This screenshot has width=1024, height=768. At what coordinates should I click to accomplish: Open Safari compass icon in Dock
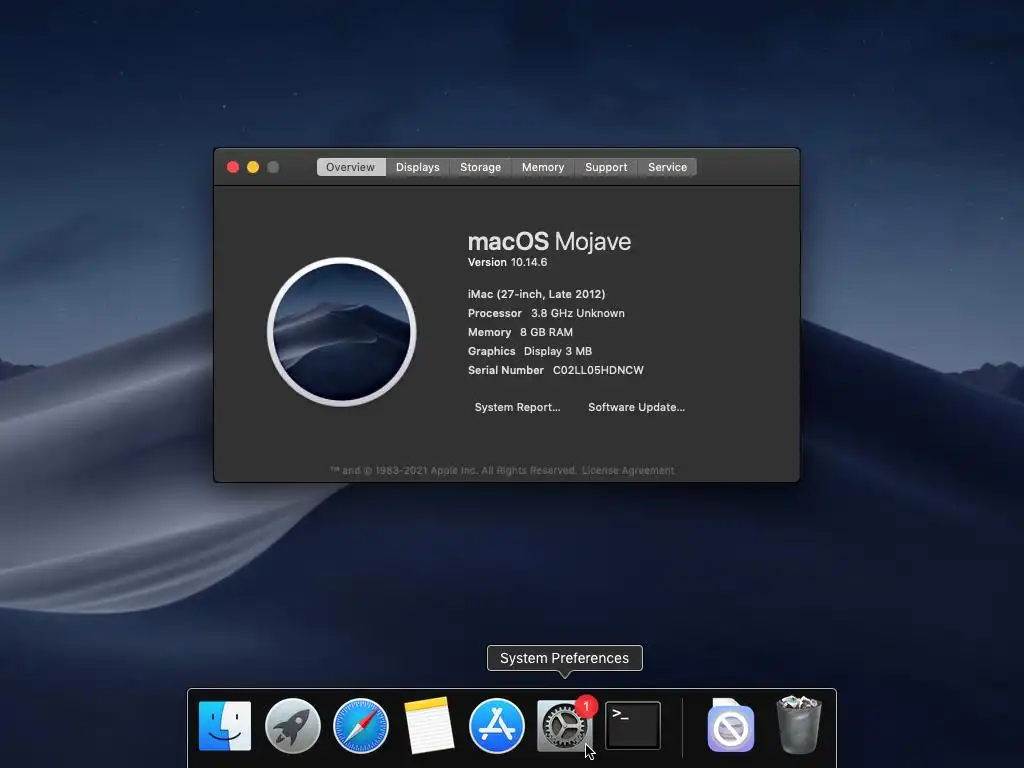click(x=360, y=726)
